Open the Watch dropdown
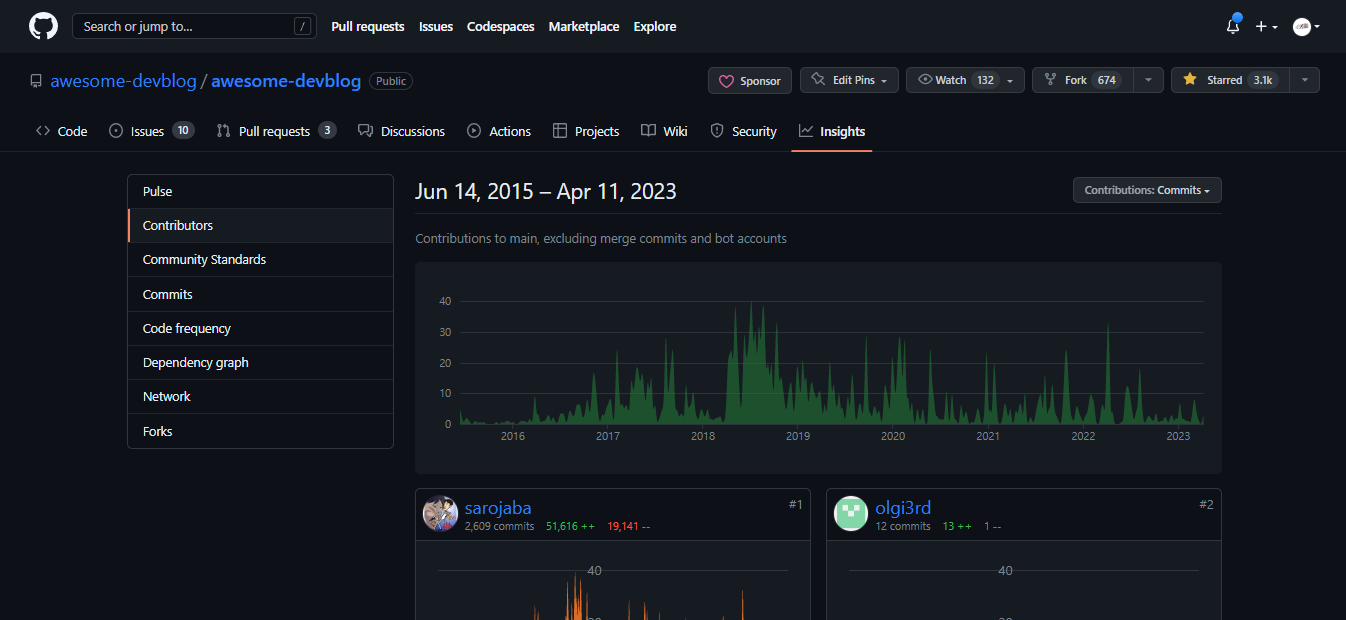Image resolution: width=1346 pixels, height=620 pixels. (965, 80)
